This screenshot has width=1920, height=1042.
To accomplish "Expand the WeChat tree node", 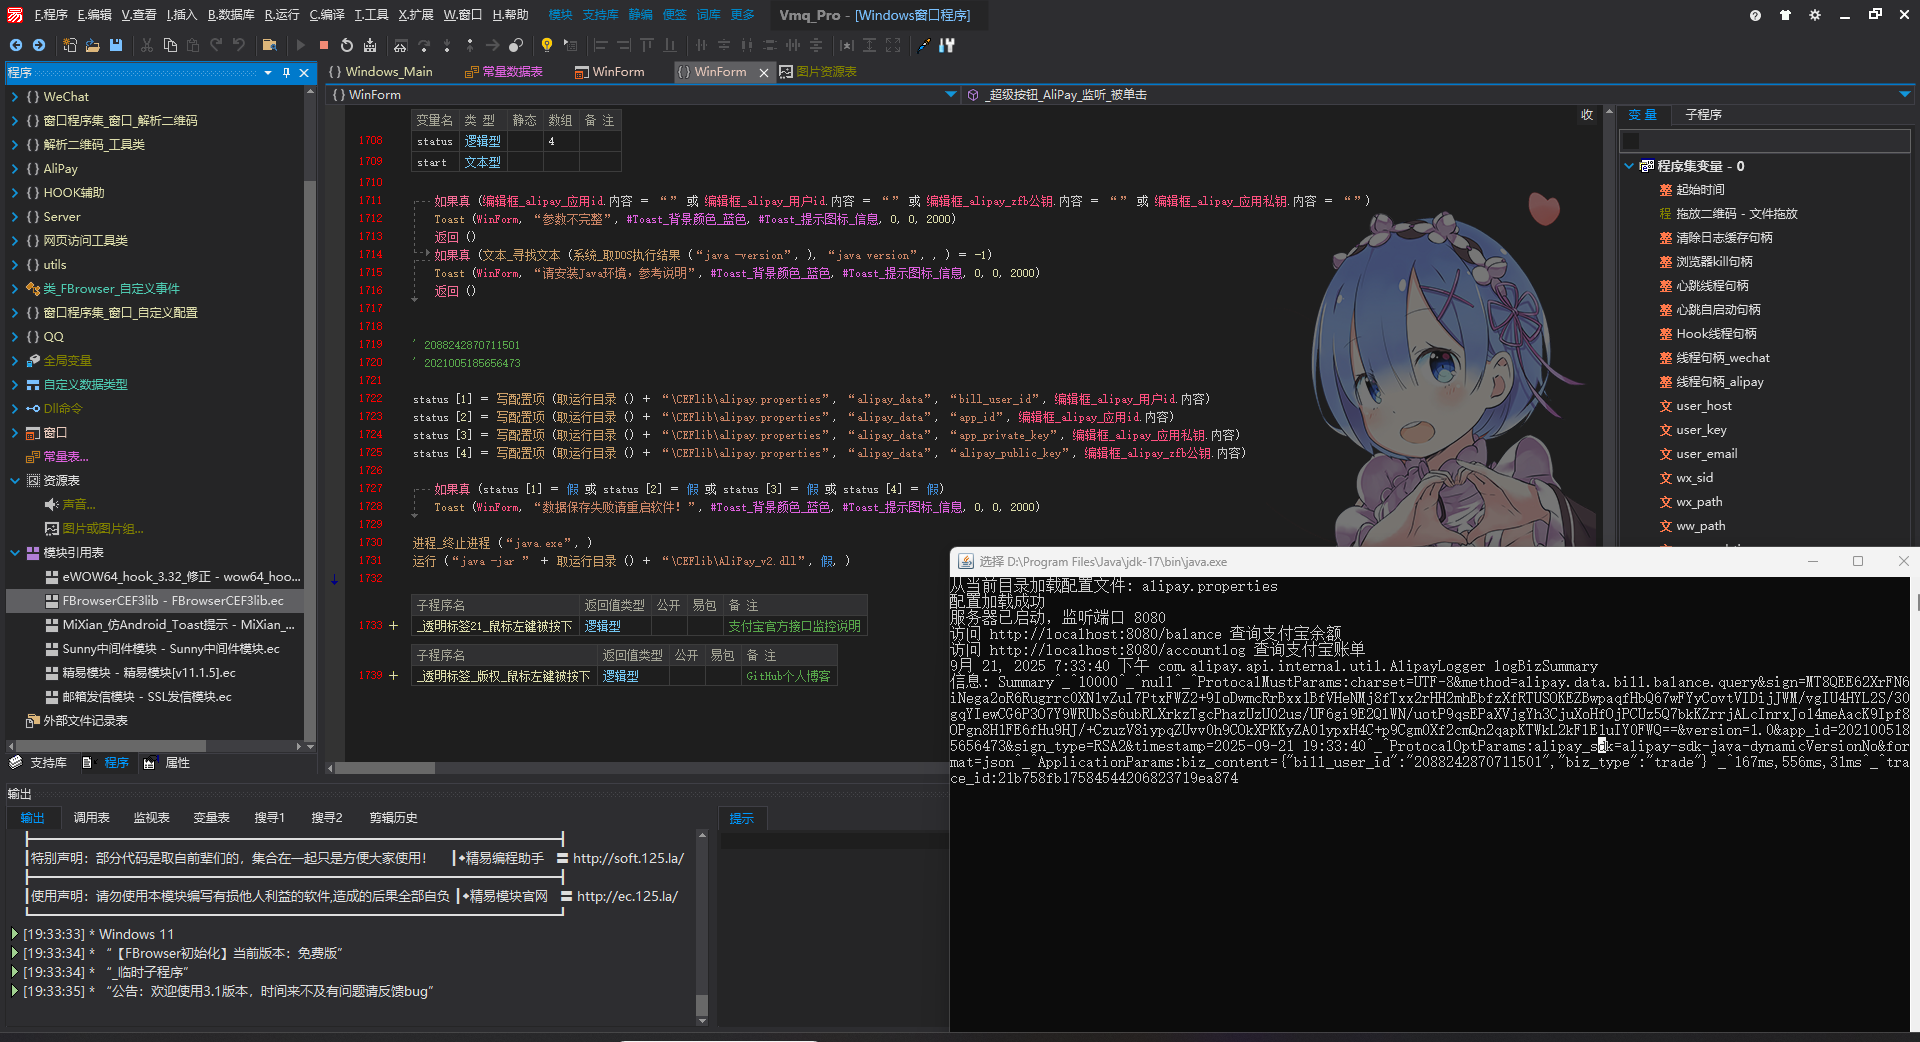I will (x=15, y=97).
